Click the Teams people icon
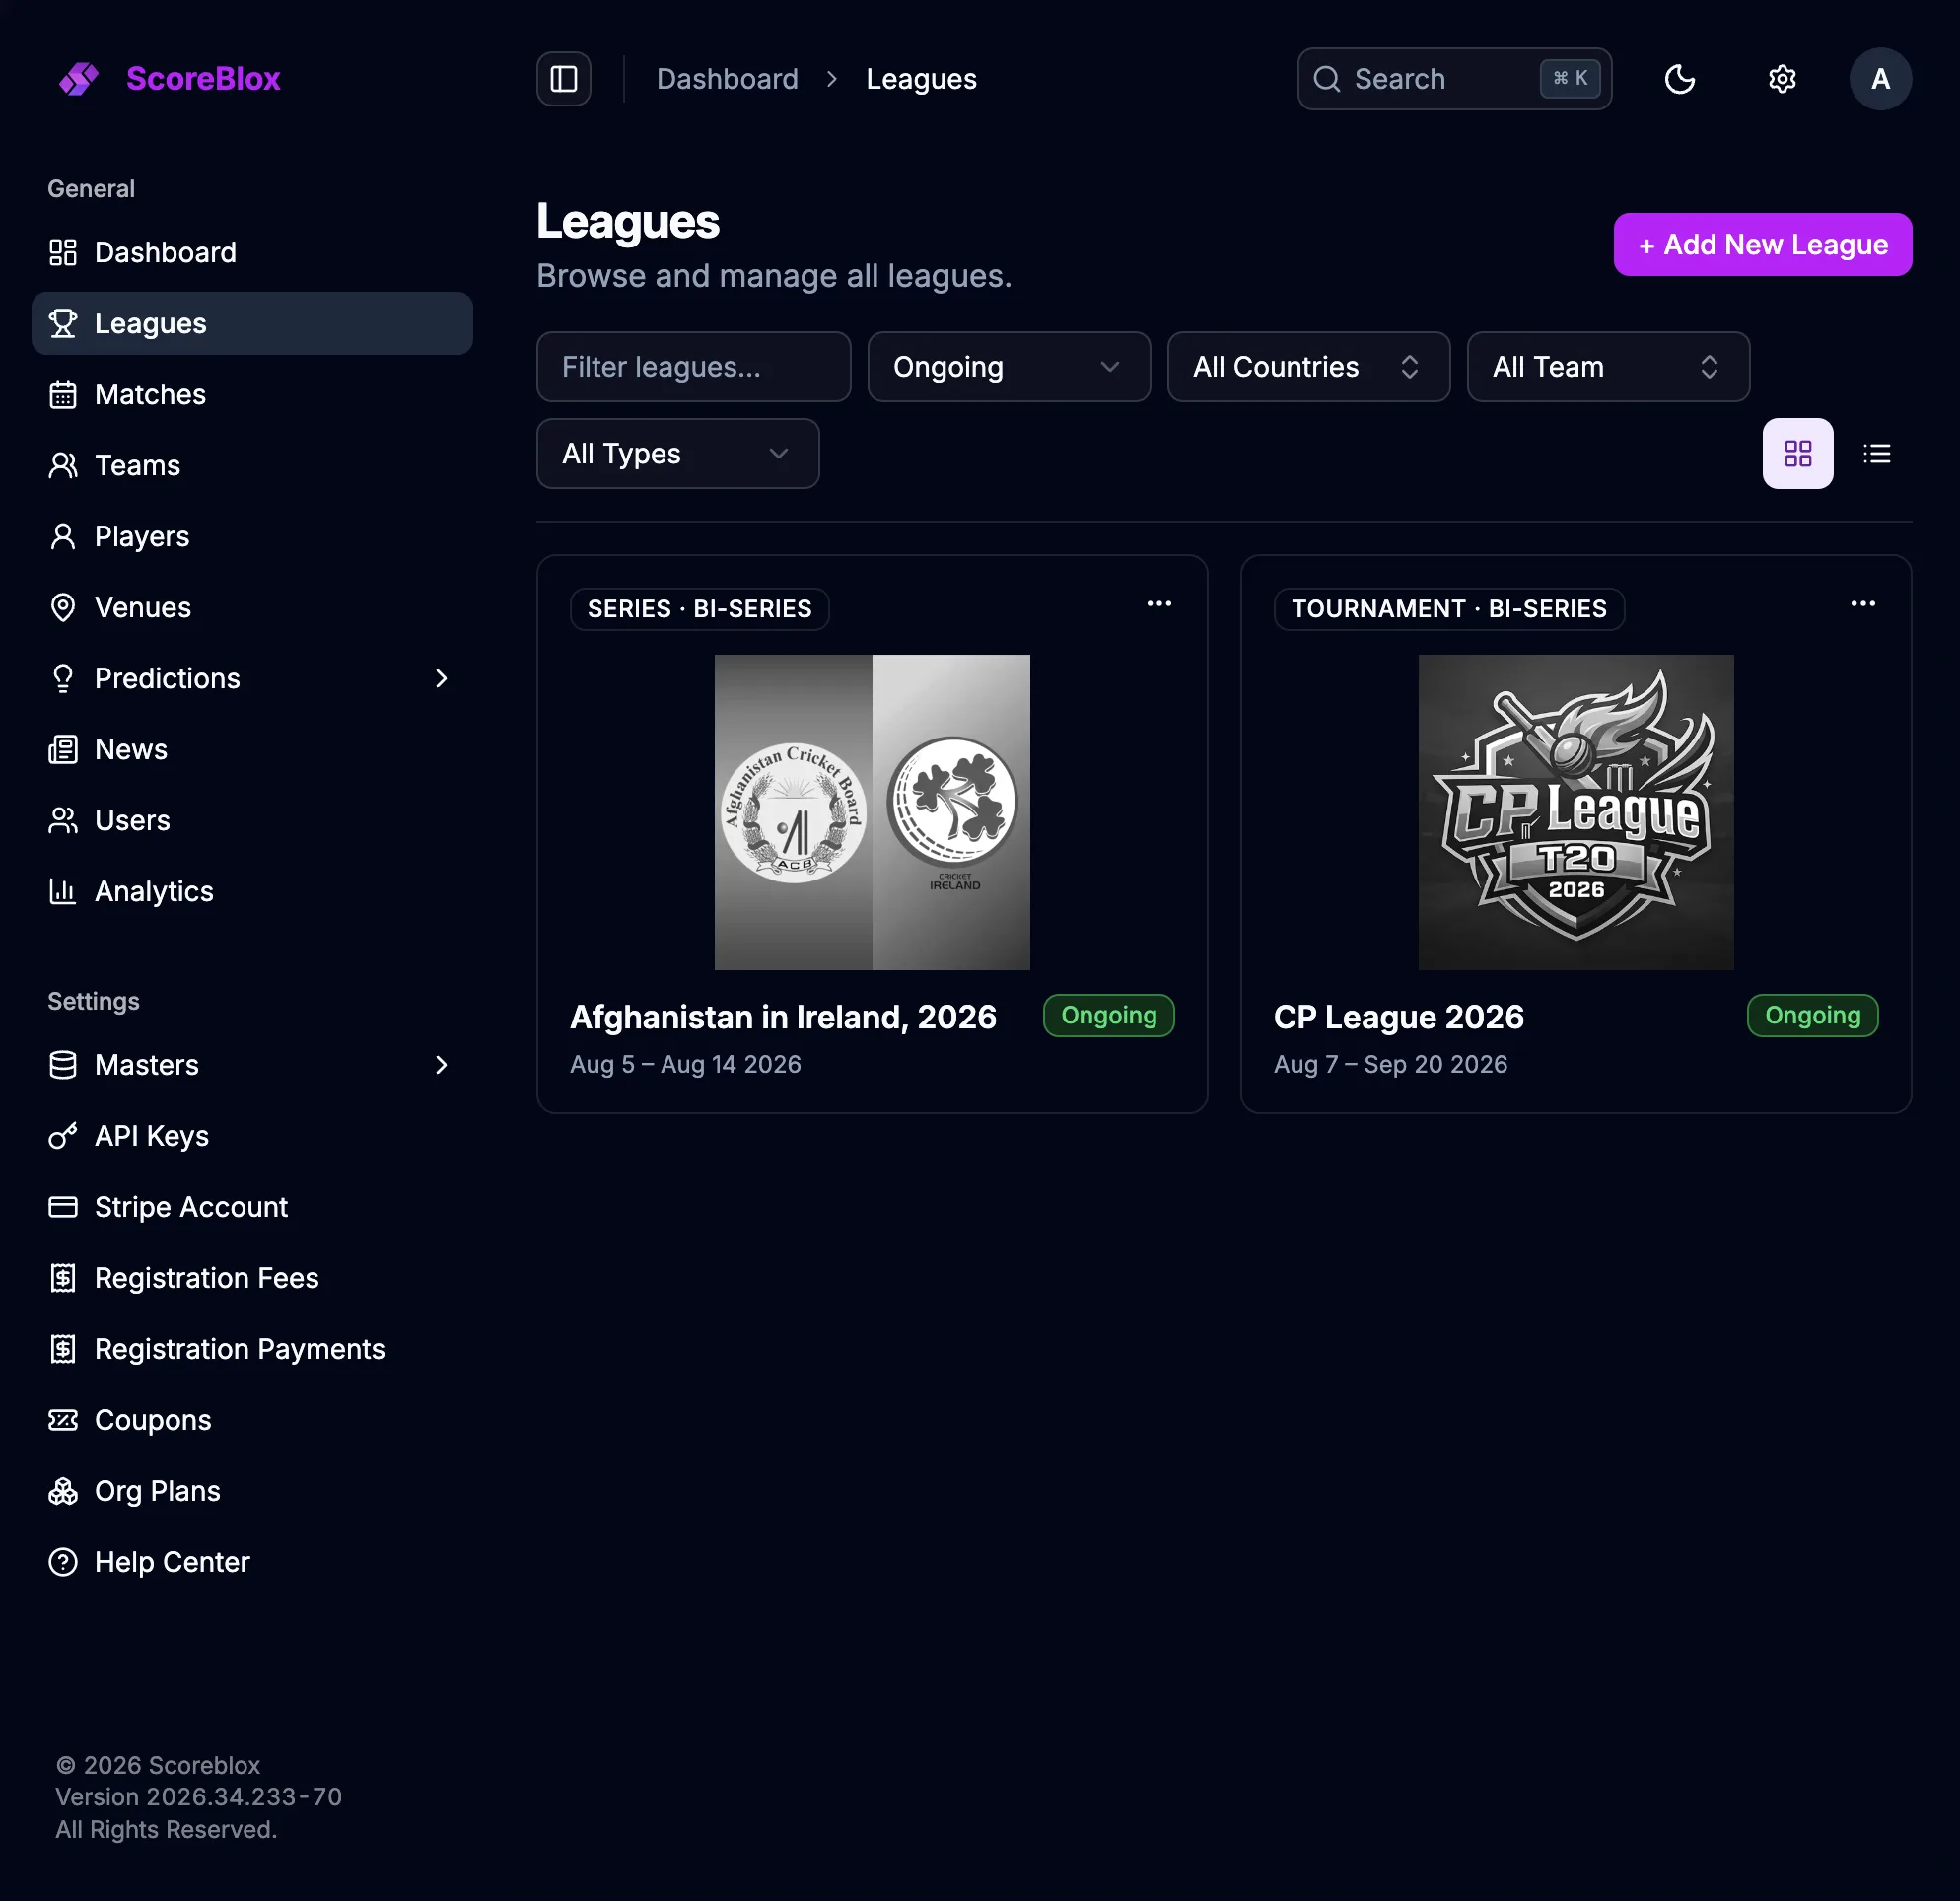 point(63,465)
